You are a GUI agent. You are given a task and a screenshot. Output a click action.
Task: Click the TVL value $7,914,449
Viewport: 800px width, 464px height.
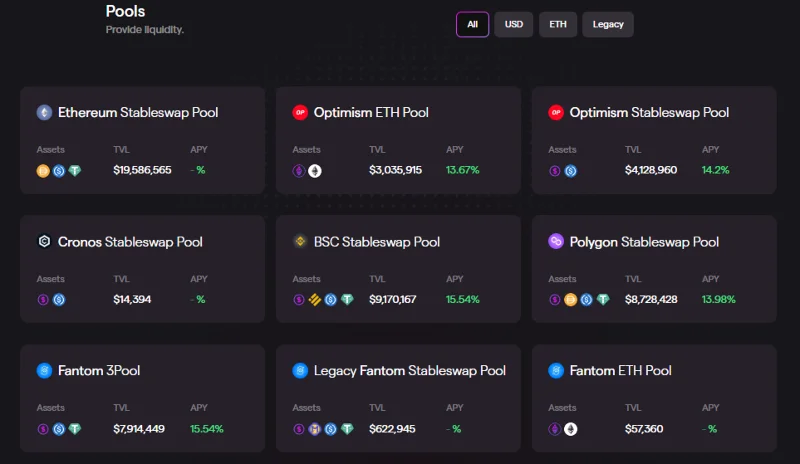click(139, 429)
